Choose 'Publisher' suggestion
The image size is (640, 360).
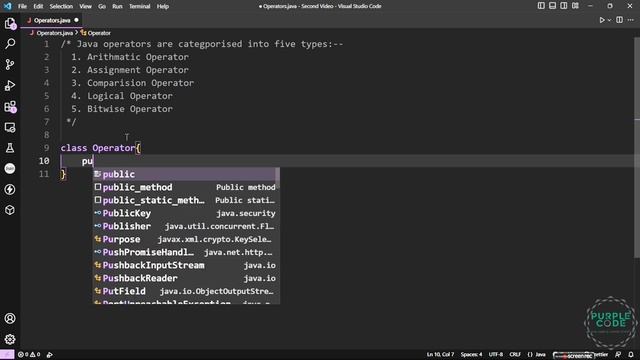coord(184,226)
